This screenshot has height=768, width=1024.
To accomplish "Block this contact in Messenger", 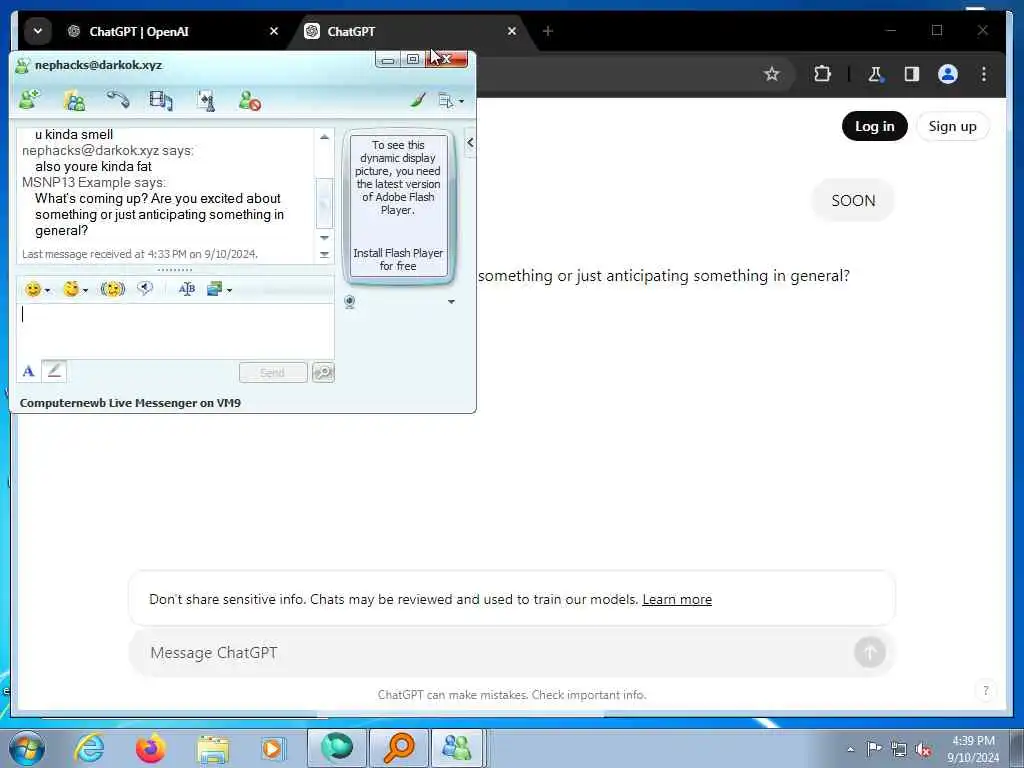I will (249, 101).
